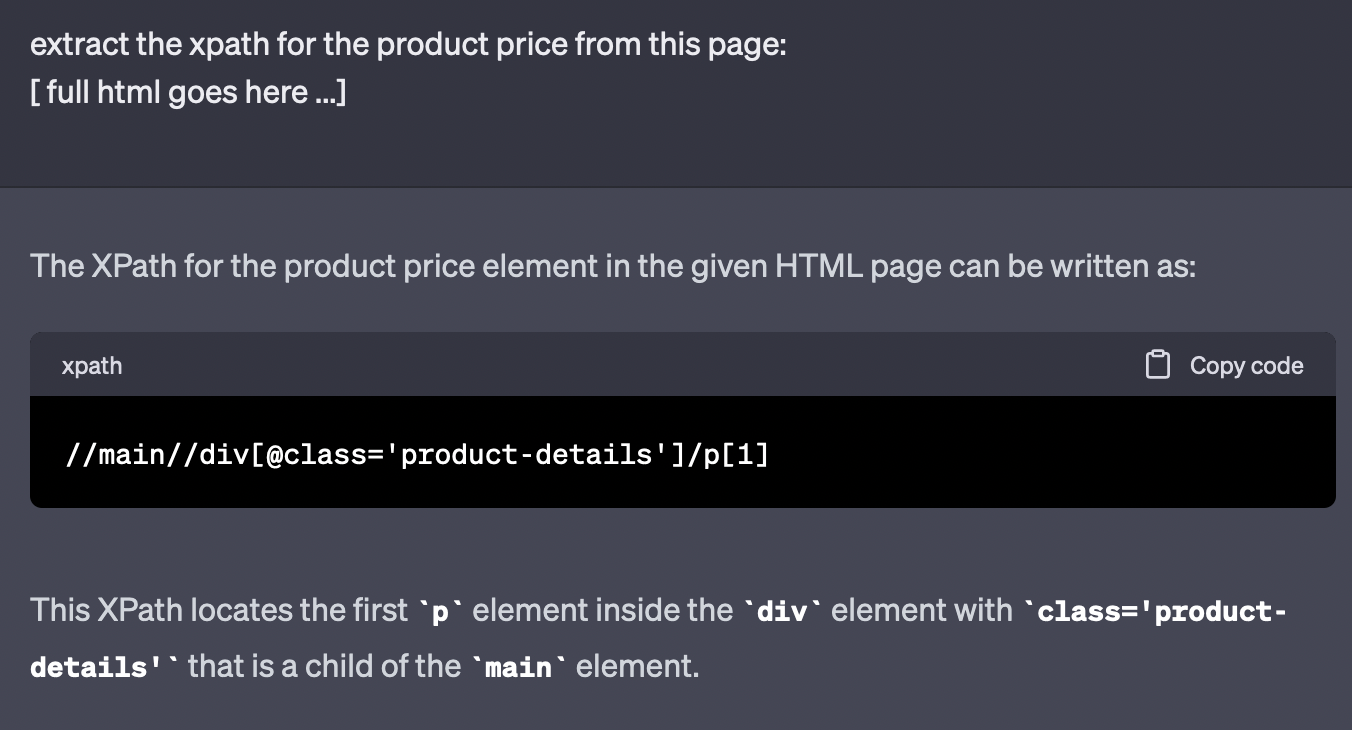Screen dimensions: 1352x730
Task: Click the inline code `p` in the explanation
Action: 440,610
